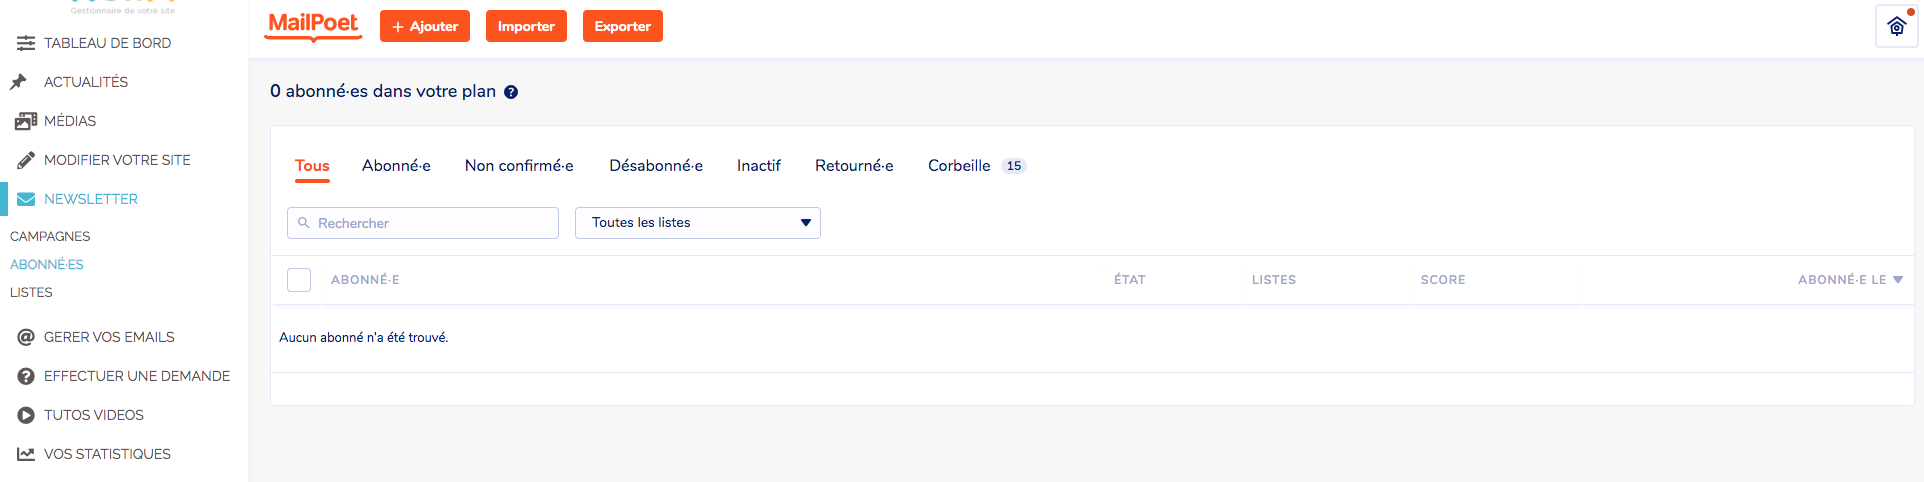This screenshot has width=1924, height=482.
Task: Select the Désabonné·e tab
Action: pos(656,166)
